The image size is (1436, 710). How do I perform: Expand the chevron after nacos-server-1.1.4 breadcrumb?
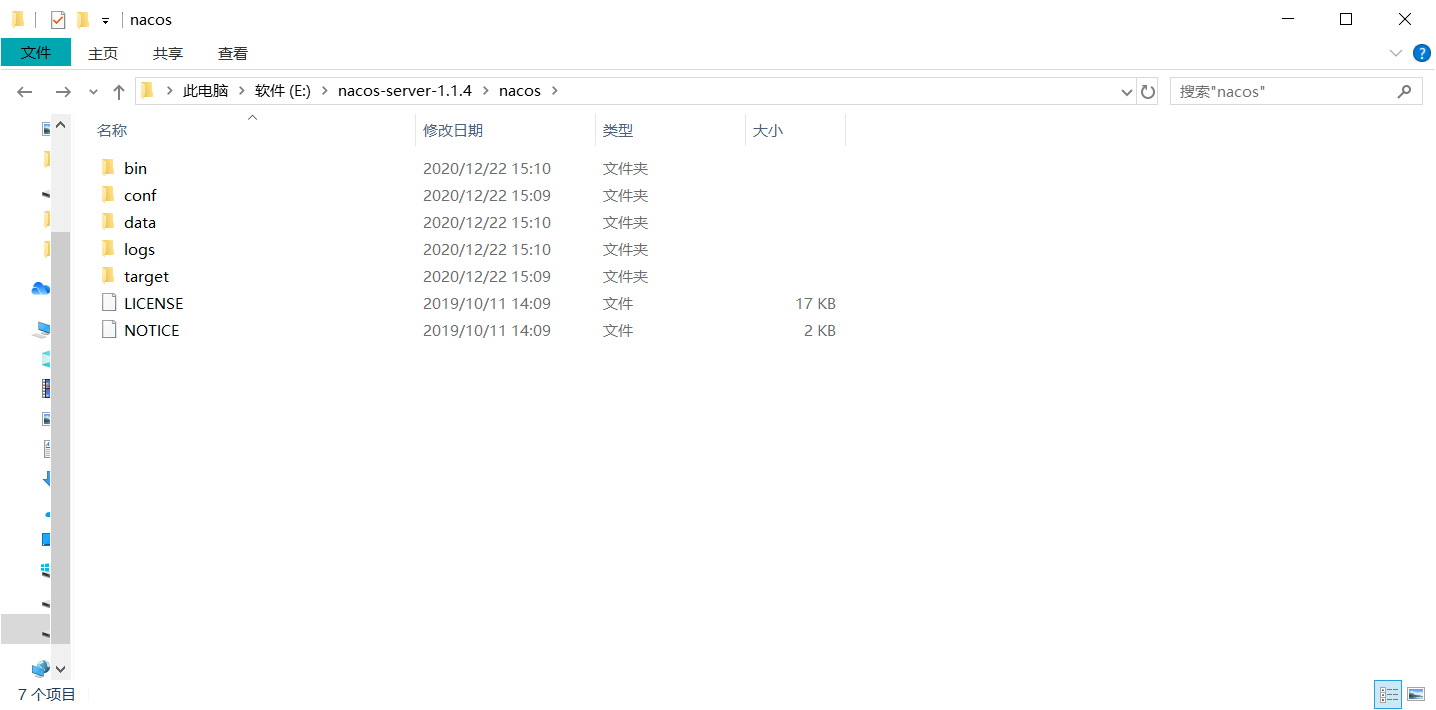pyautogui.click(x=485, y=91)
